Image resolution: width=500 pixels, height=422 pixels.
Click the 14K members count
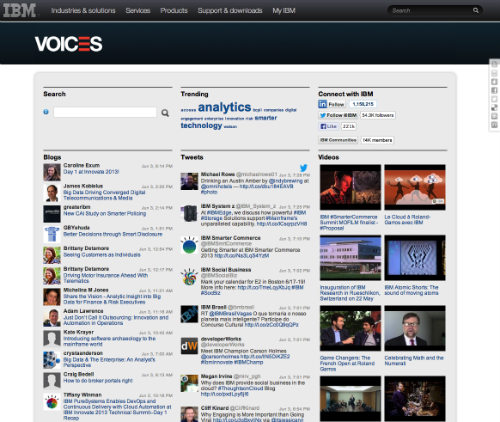pos(377,140)
